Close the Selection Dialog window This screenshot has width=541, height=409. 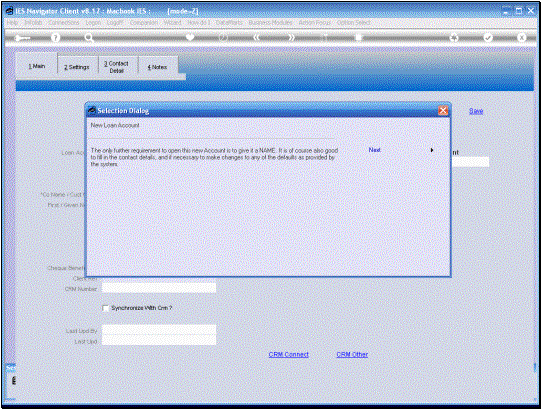pyautogui.click(x=443, y=110)
